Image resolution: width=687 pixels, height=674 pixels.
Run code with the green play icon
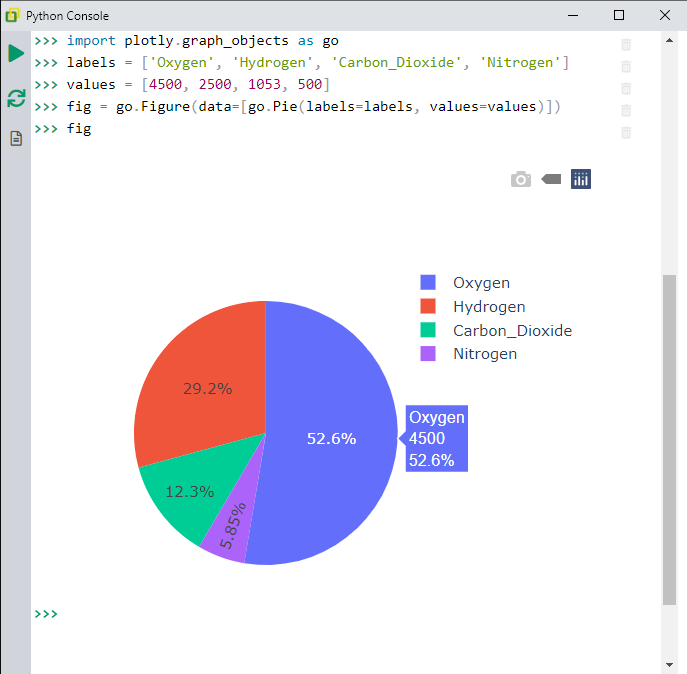[x=16, y=53]
